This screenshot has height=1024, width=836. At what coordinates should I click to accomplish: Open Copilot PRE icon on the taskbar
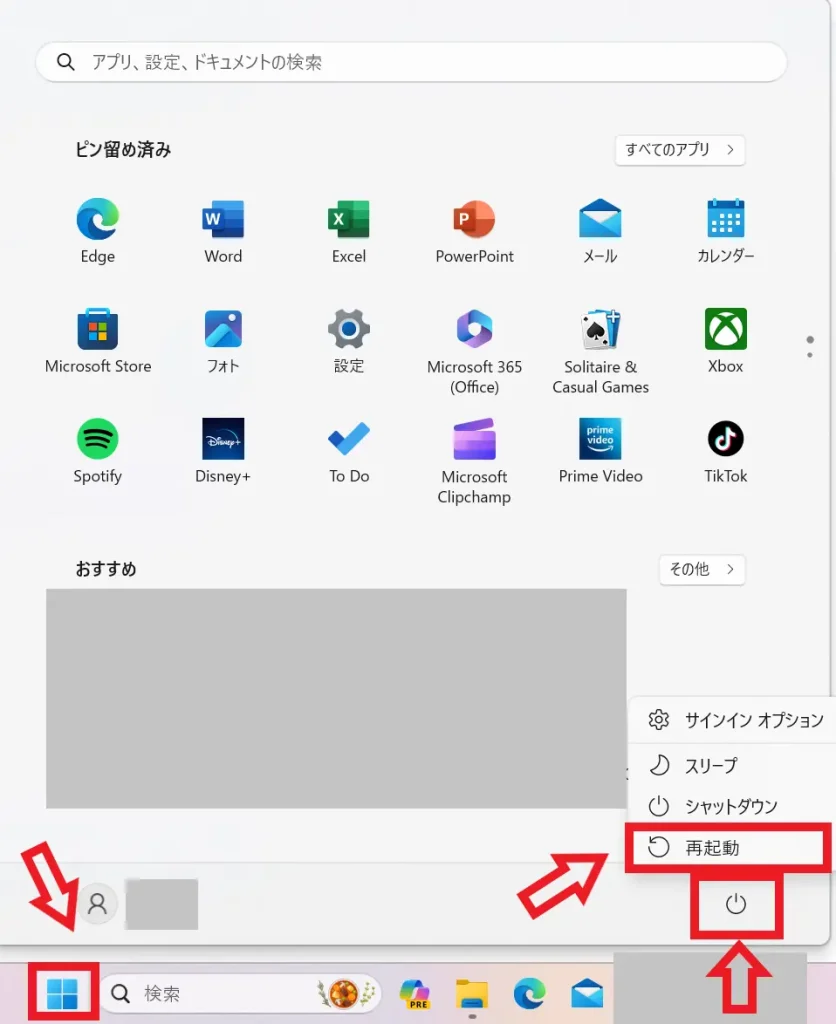click(415, 994)
